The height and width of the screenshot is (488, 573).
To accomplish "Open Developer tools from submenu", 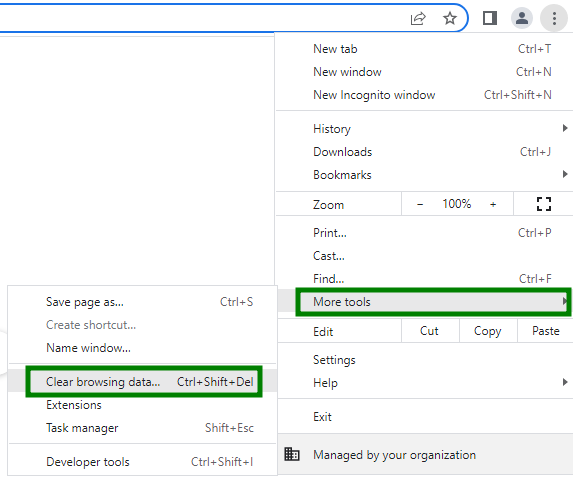I will (142, 462).
